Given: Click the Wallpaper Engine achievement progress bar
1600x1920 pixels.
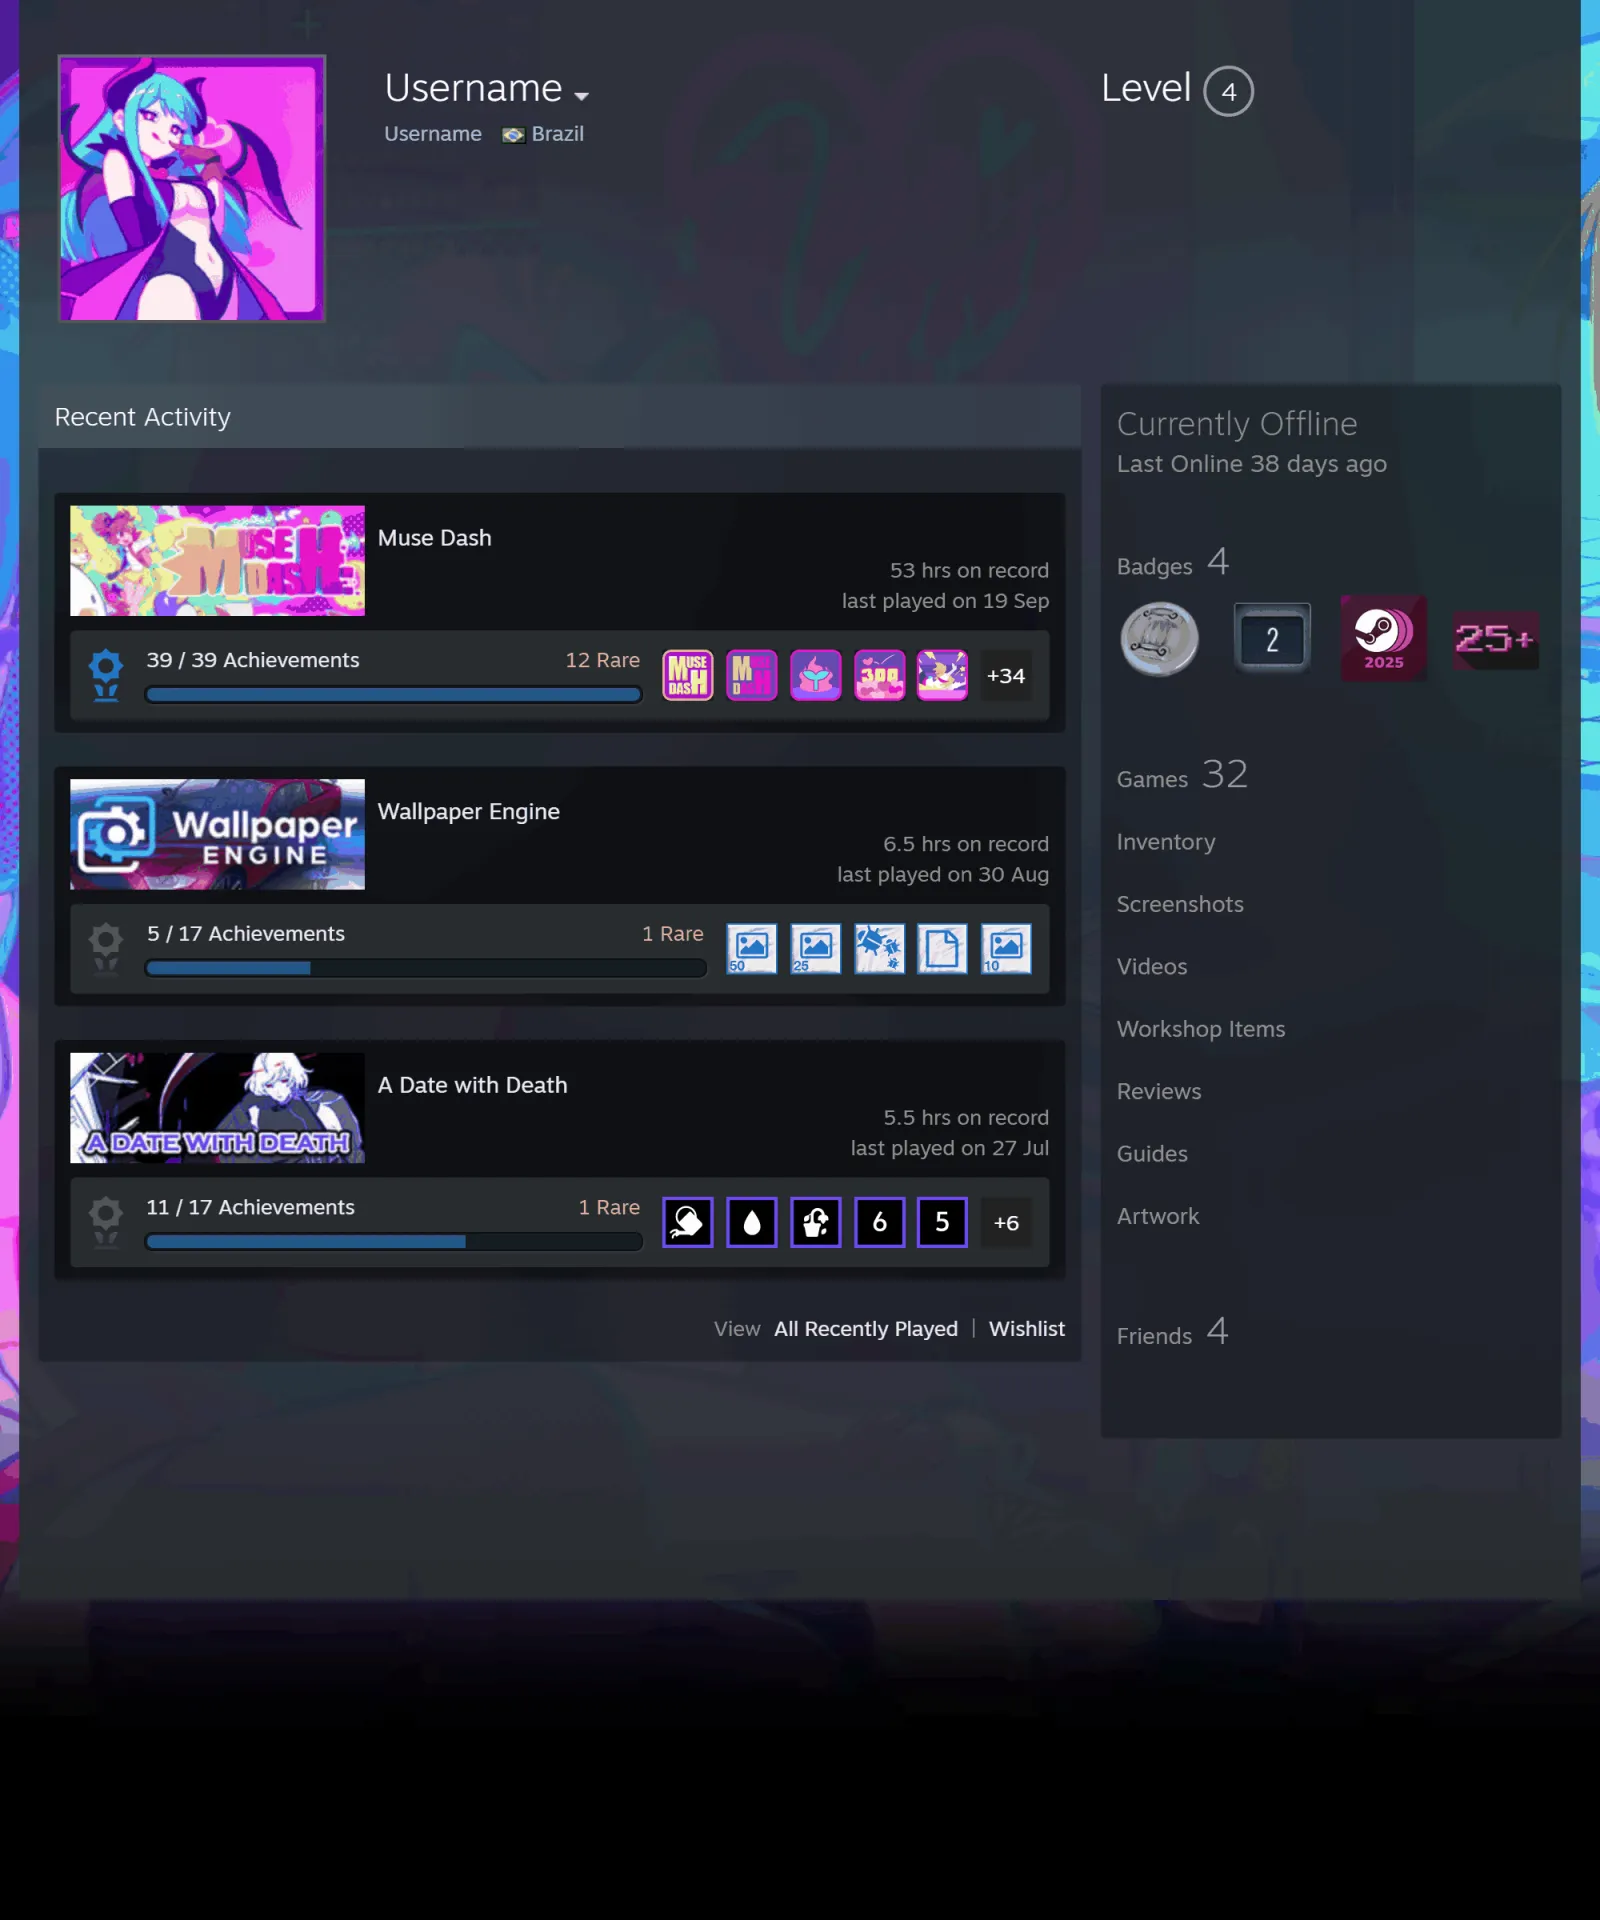Looking at the screenshot, I should 426,968.
